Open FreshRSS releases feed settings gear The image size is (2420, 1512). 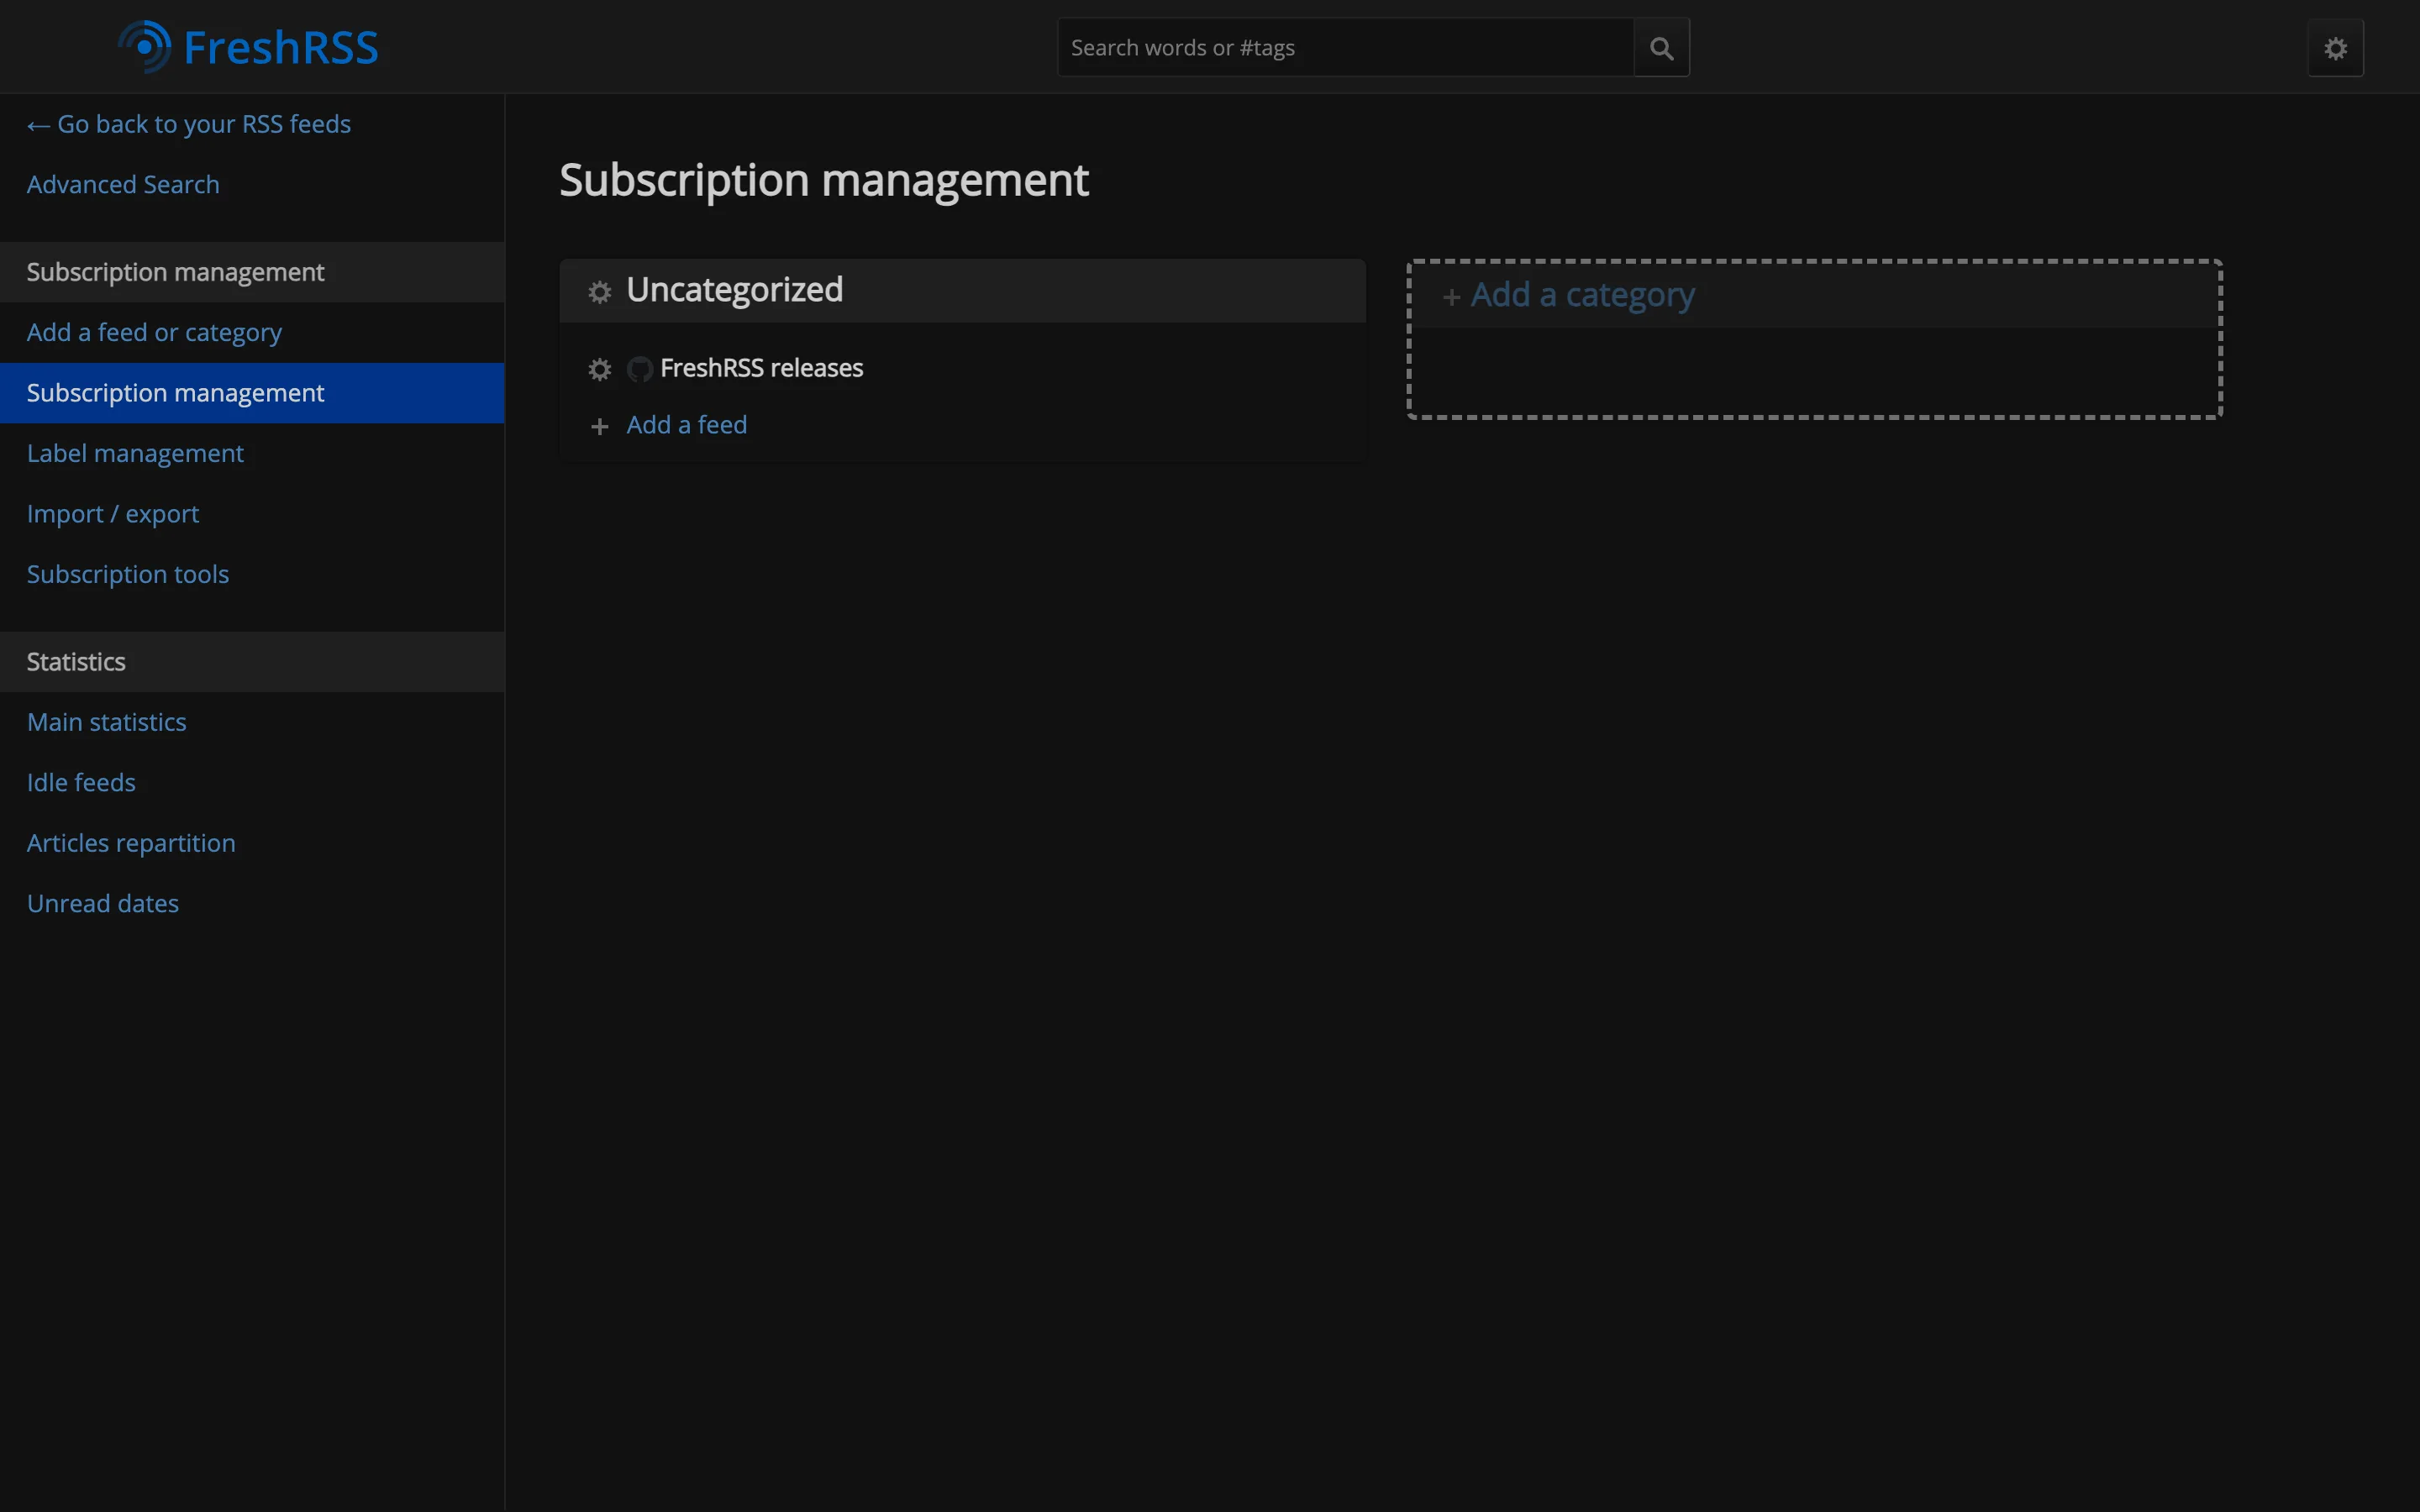coord(599,369)
